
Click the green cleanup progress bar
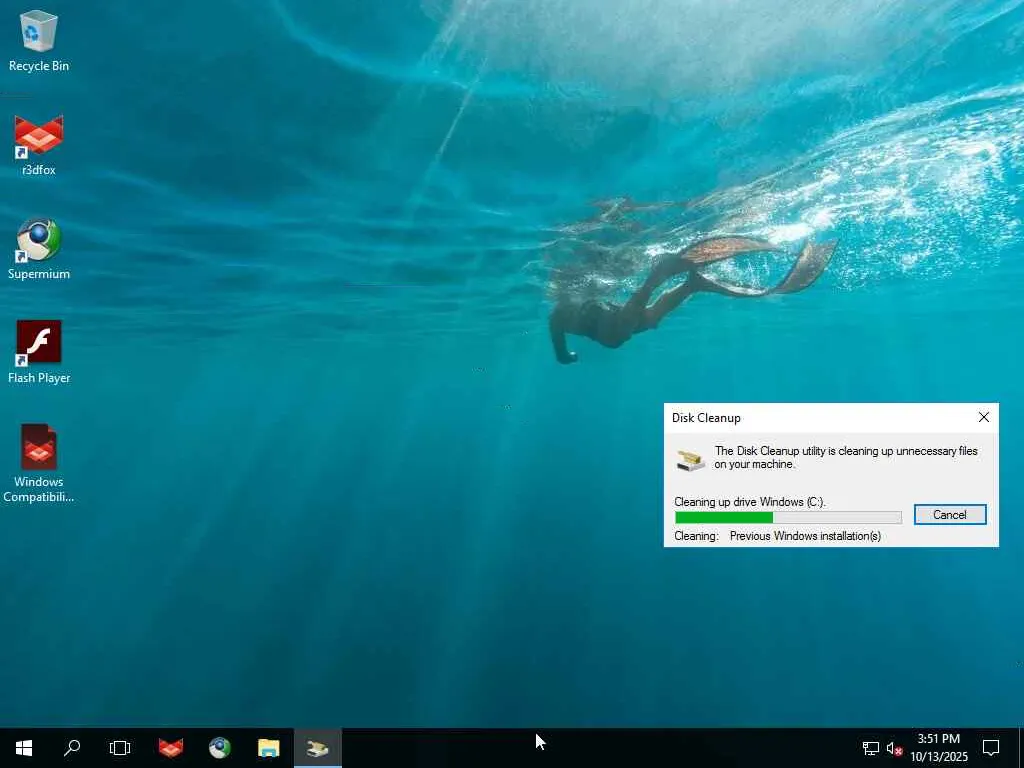[788, 517]
